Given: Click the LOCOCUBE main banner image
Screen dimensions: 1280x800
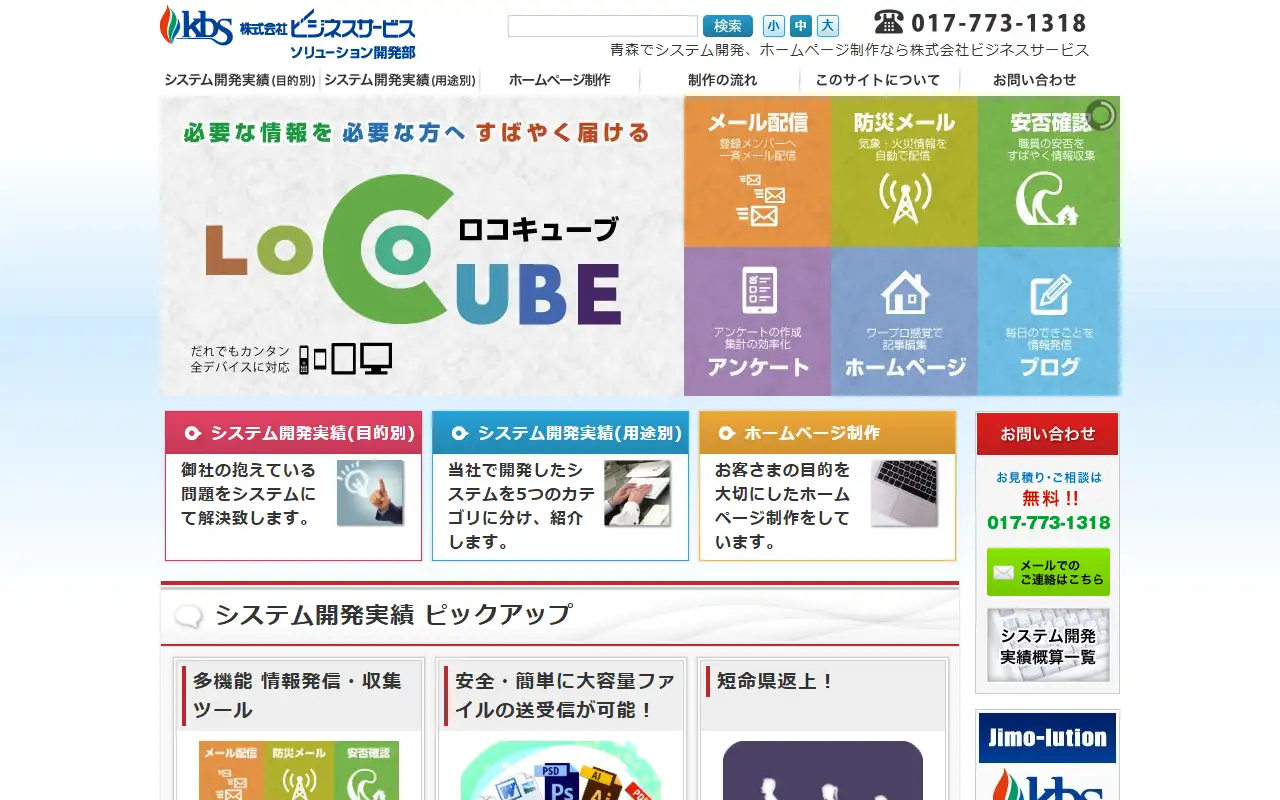Looking at the screenshot, I should coord(422,246).
